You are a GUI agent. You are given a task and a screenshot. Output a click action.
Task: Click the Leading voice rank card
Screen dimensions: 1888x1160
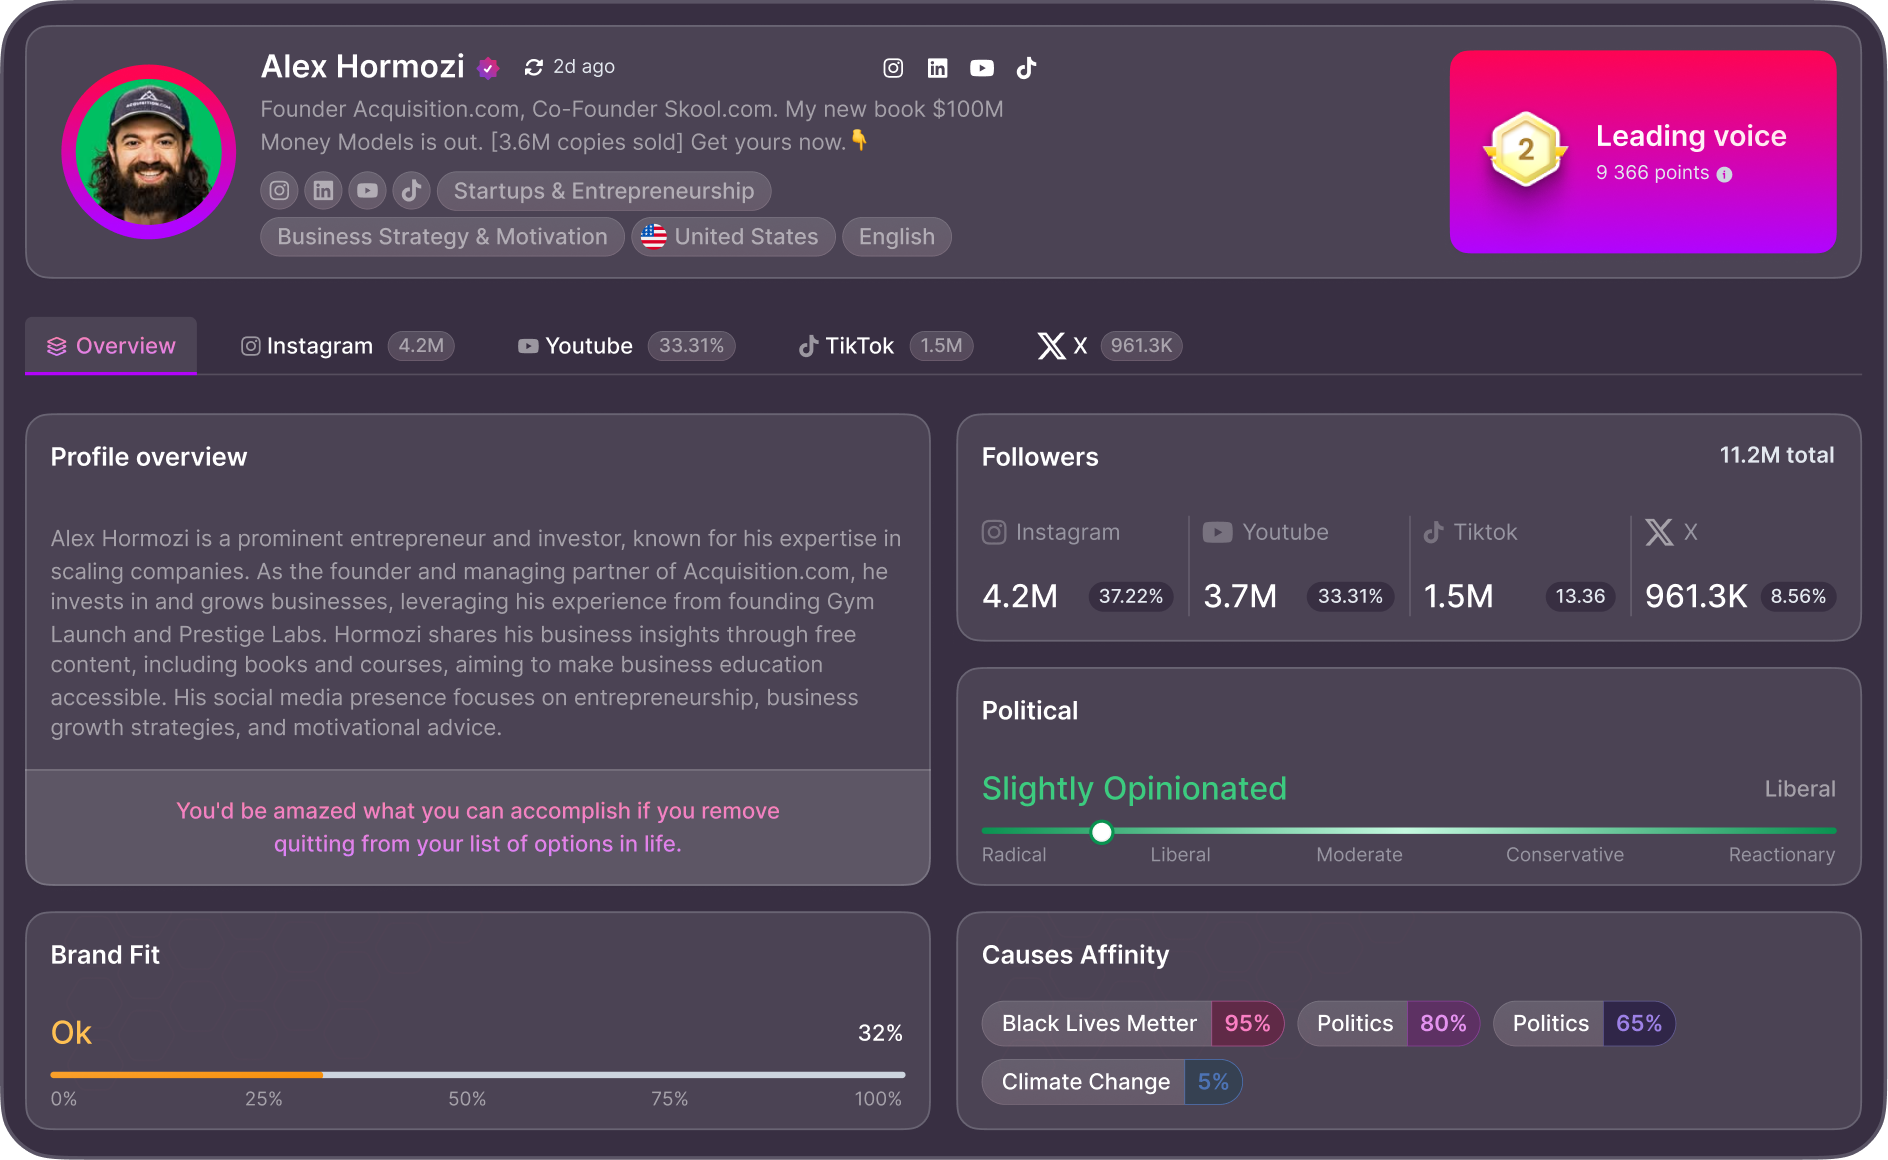click(x=1643, y=152)
